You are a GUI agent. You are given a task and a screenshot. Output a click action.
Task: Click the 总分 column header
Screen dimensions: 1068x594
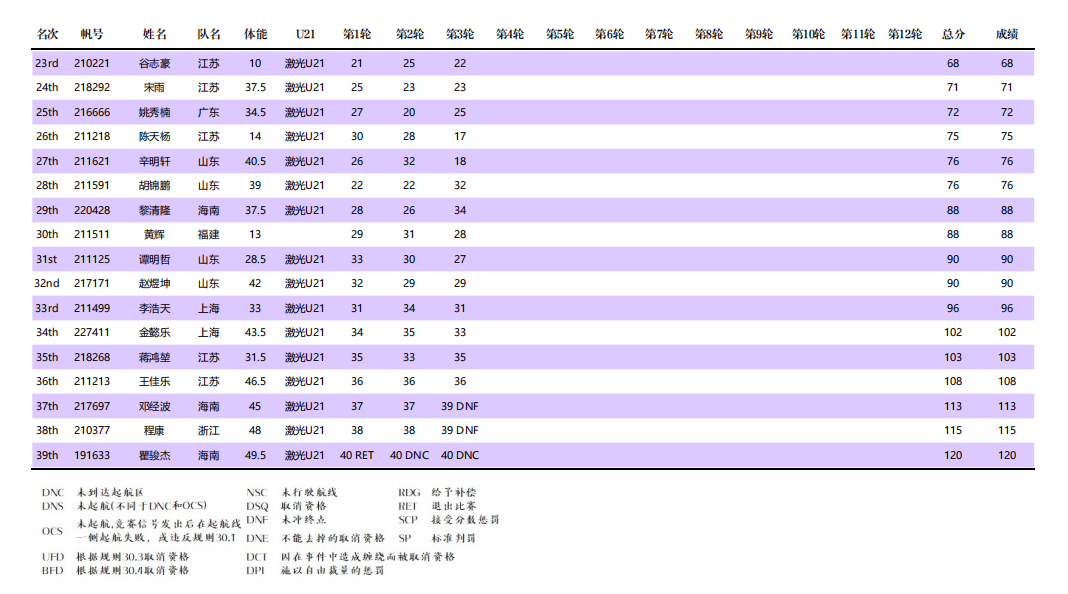pos(953,34)
